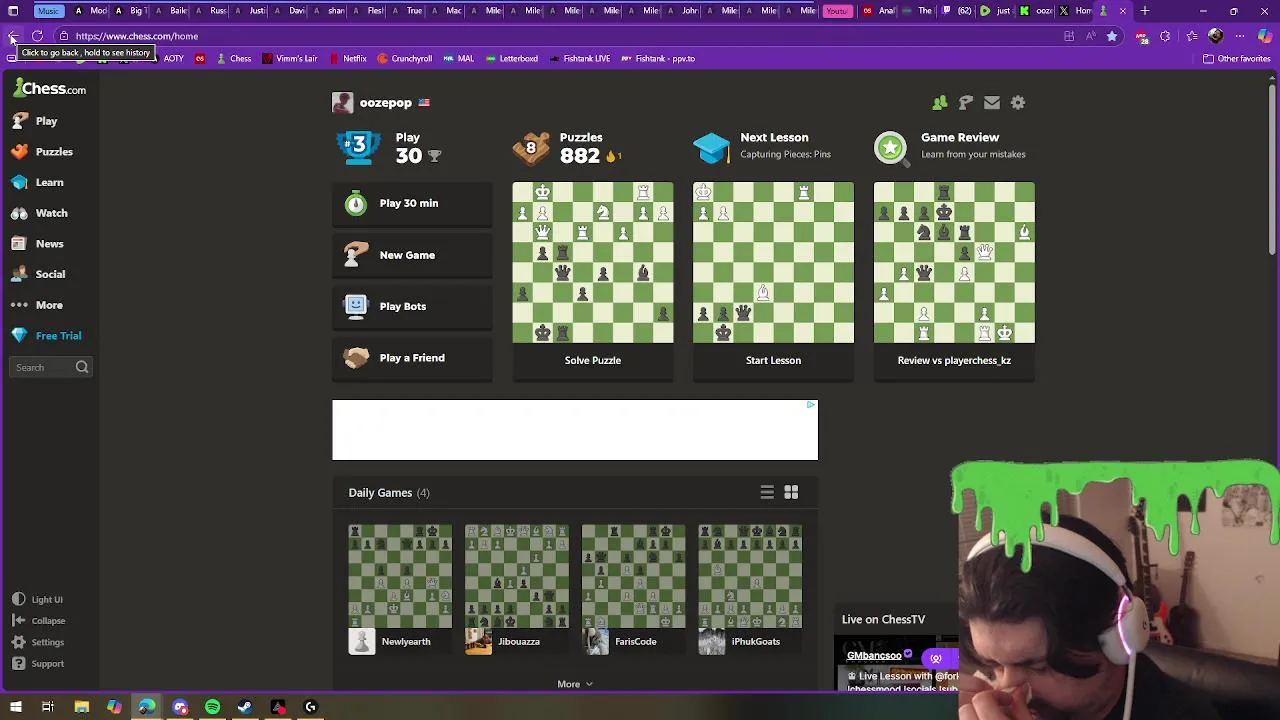This screenshot has width=1280, height=720.
Task: Open the Chess bookmark
Action: tap(233, 58)
